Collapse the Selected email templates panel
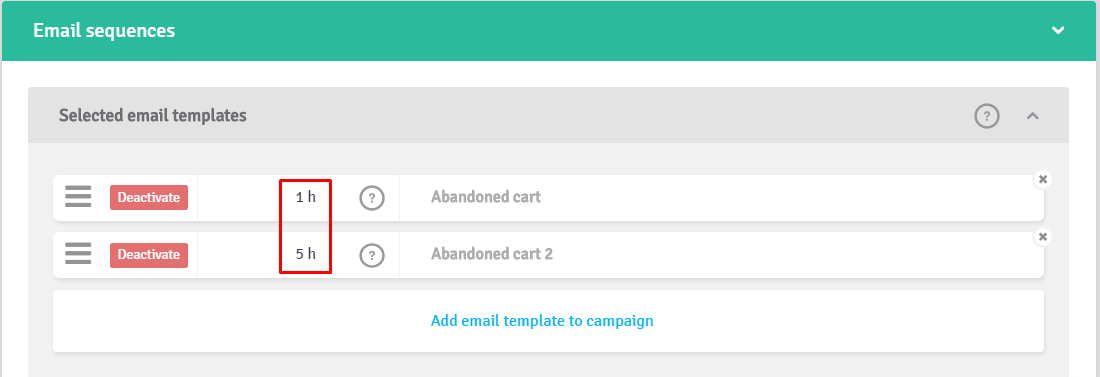 [1032, 116]
